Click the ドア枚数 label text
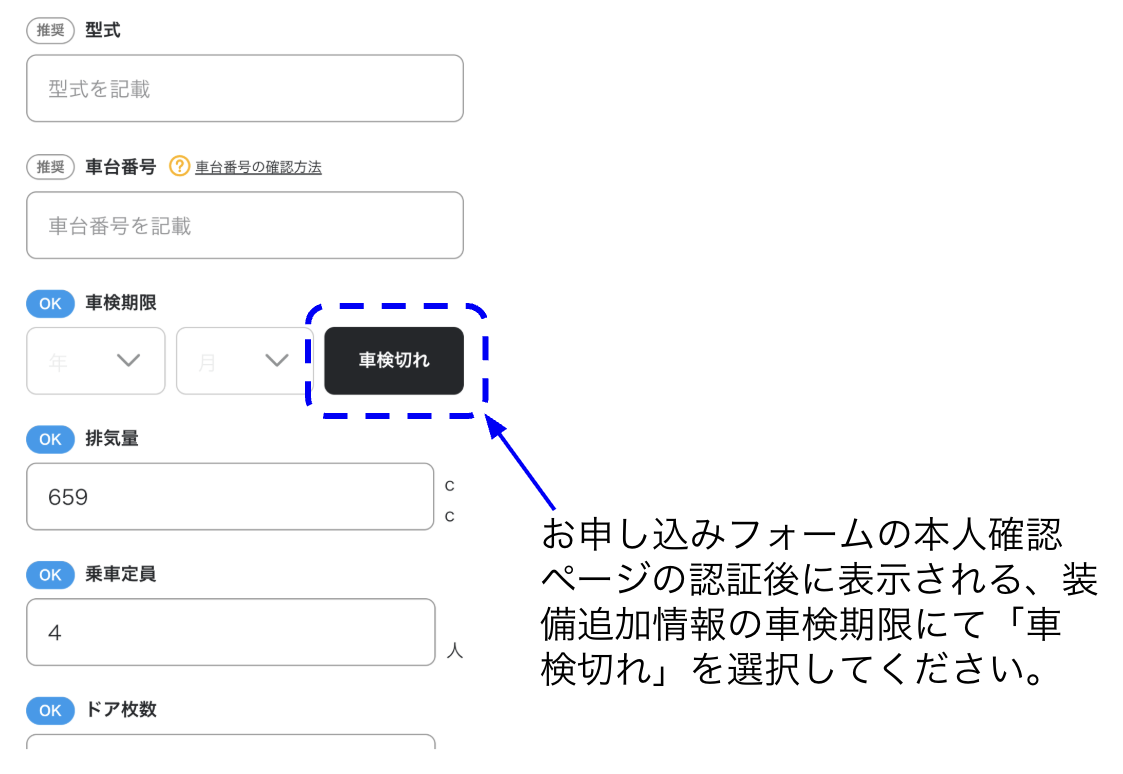 click(120, 710)
